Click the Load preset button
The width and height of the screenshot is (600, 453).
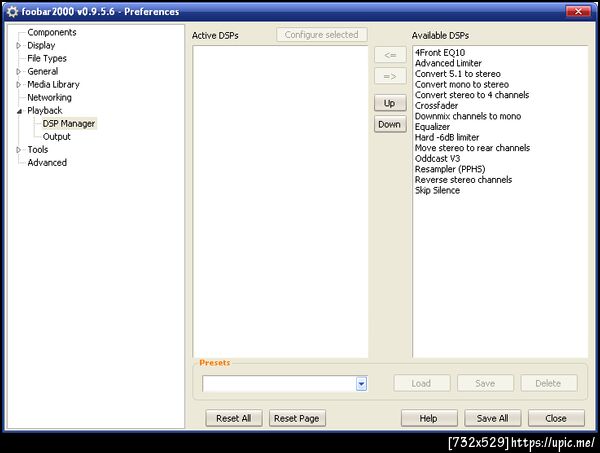tap(422, 383)
